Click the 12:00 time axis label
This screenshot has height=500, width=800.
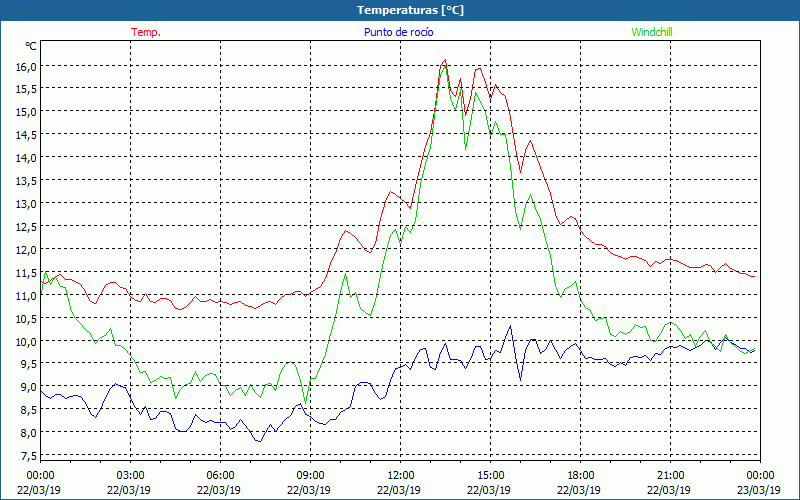tap(401, 476)
